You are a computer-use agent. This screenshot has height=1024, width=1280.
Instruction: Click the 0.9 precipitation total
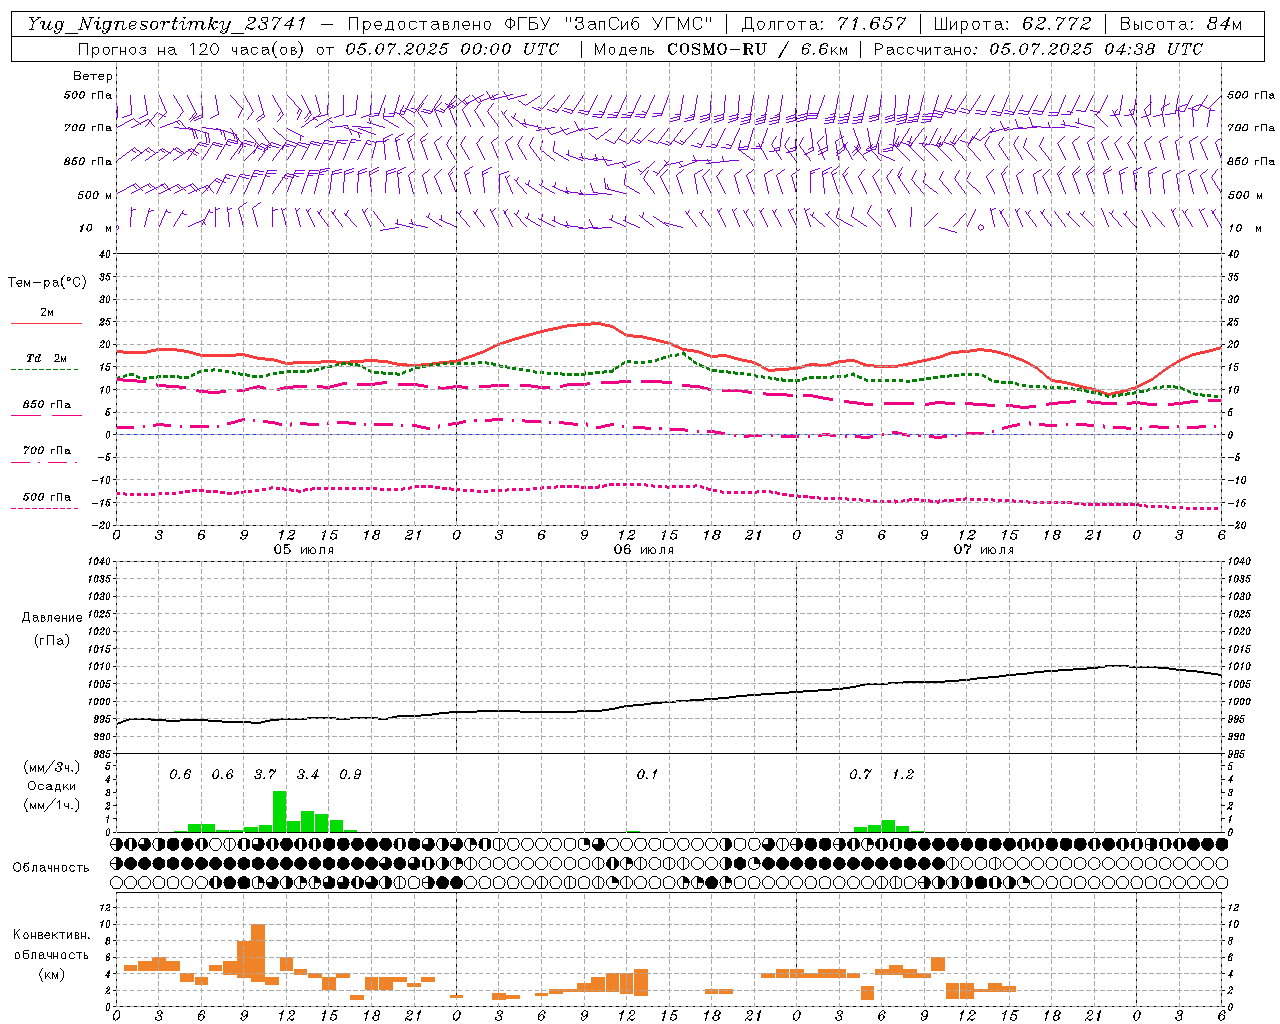tap(350, 775)
